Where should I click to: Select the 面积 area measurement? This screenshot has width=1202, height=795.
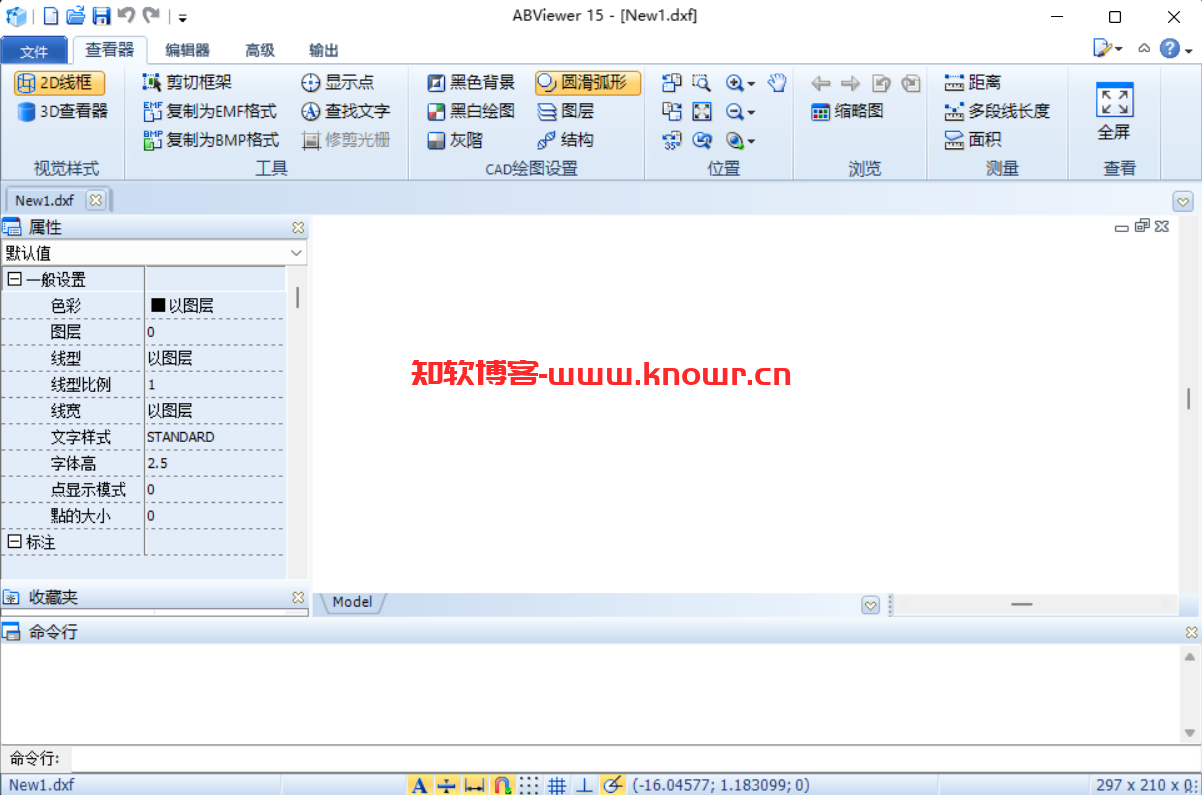(972, 140)
